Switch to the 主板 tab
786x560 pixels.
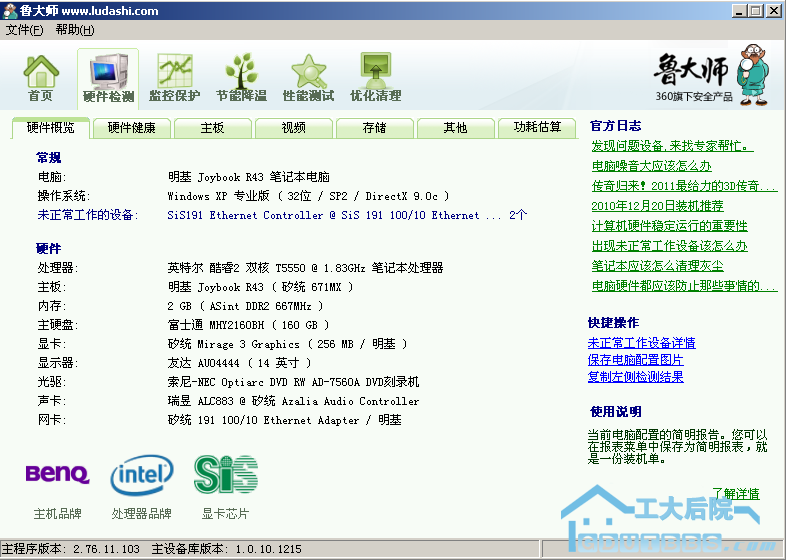coord(212,128)
